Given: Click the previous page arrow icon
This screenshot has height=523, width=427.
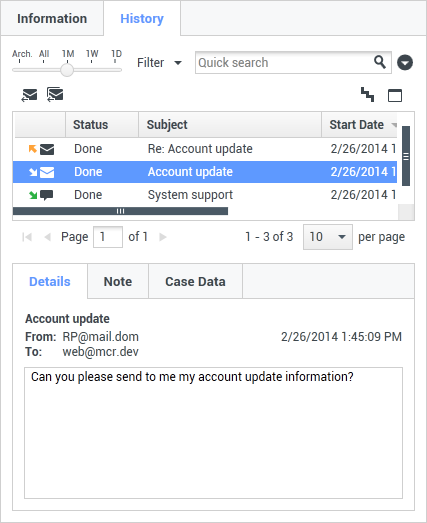Looking at the screenshot, I should 47,237.
